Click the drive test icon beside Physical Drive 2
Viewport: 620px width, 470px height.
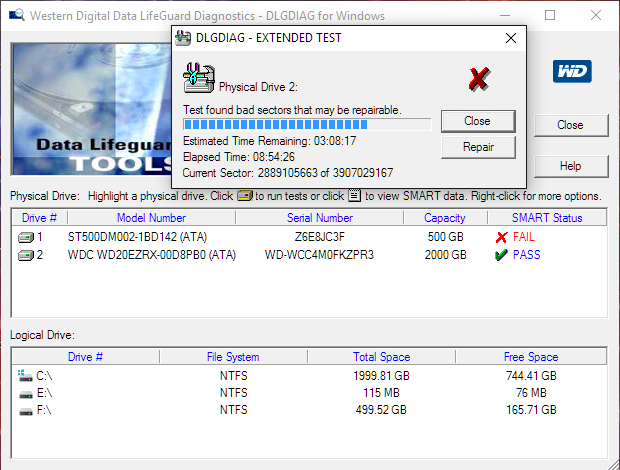[199, 78]
